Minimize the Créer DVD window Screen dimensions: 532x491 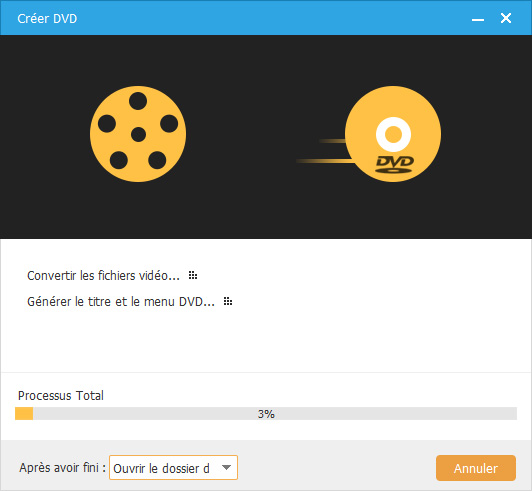(478, 19)
